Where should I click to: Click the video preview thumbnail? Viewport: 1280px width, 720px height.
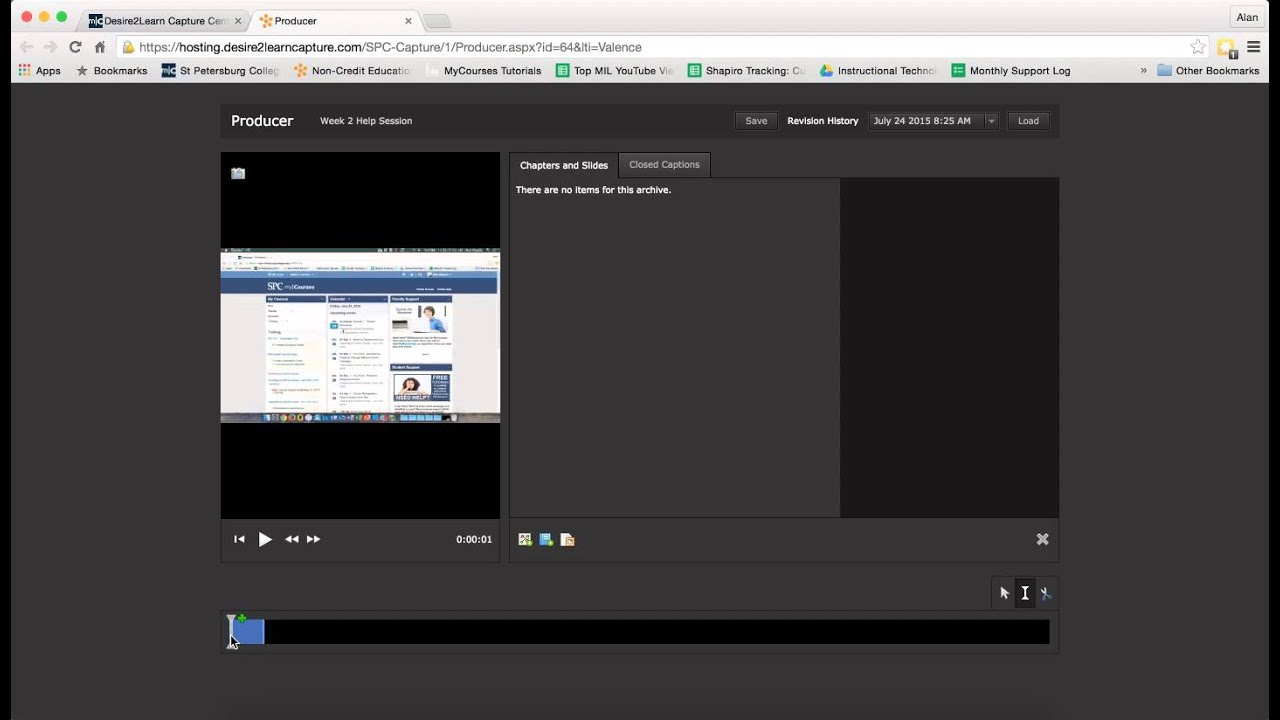(x=360, y=335)
